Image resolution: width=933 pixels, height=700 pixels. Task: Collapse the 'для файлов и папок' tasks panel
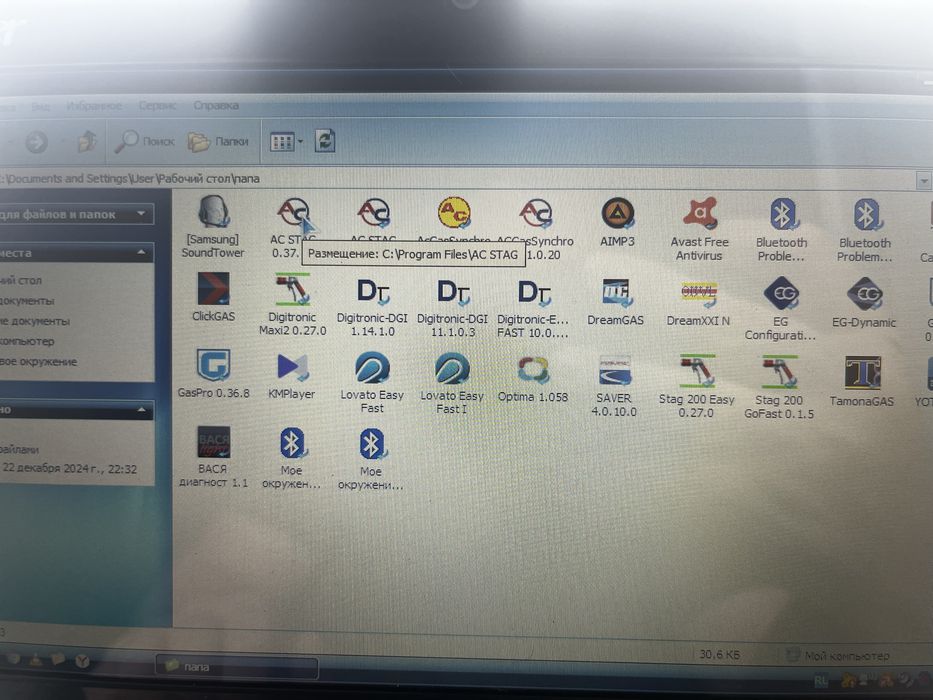[x=141, y=214]
